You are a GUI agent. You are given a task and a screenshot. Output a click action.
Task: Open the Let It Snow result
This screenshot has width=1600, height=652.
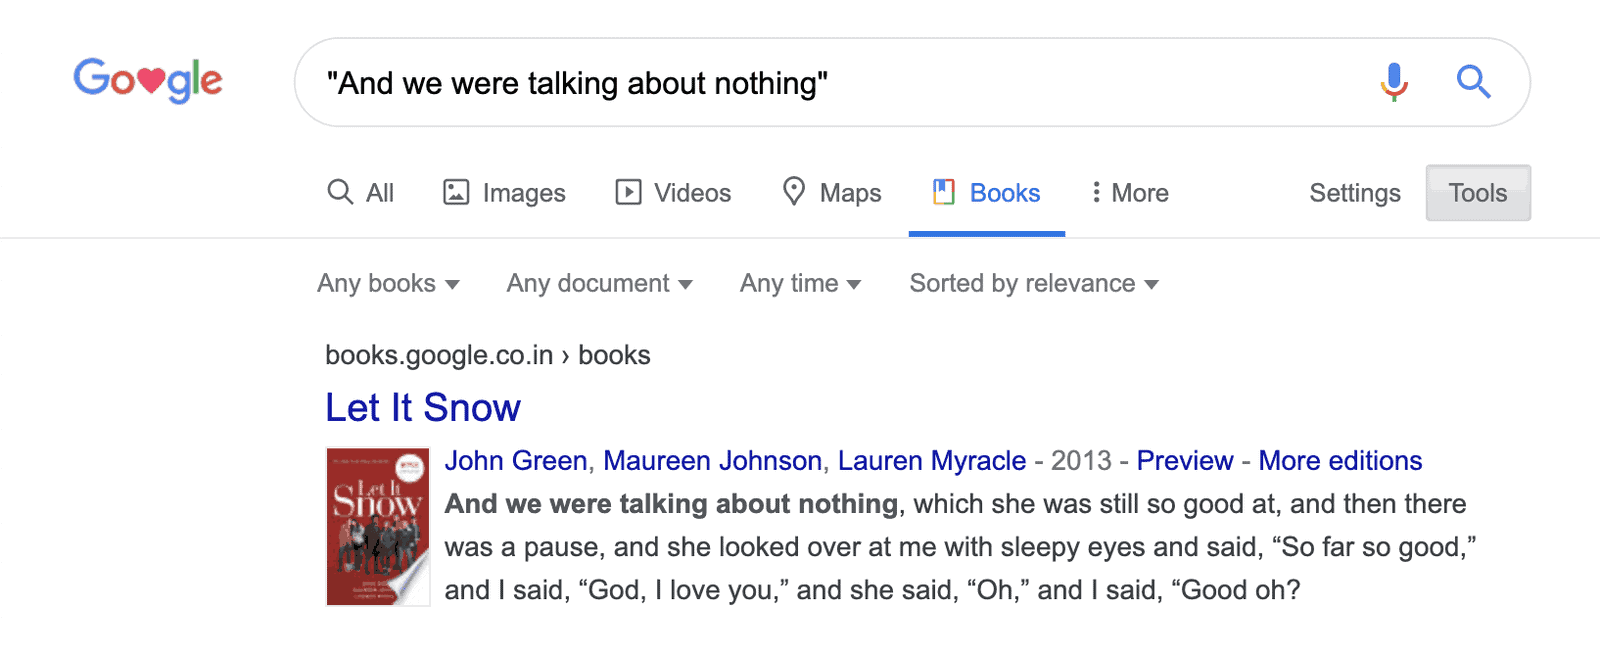423,408
